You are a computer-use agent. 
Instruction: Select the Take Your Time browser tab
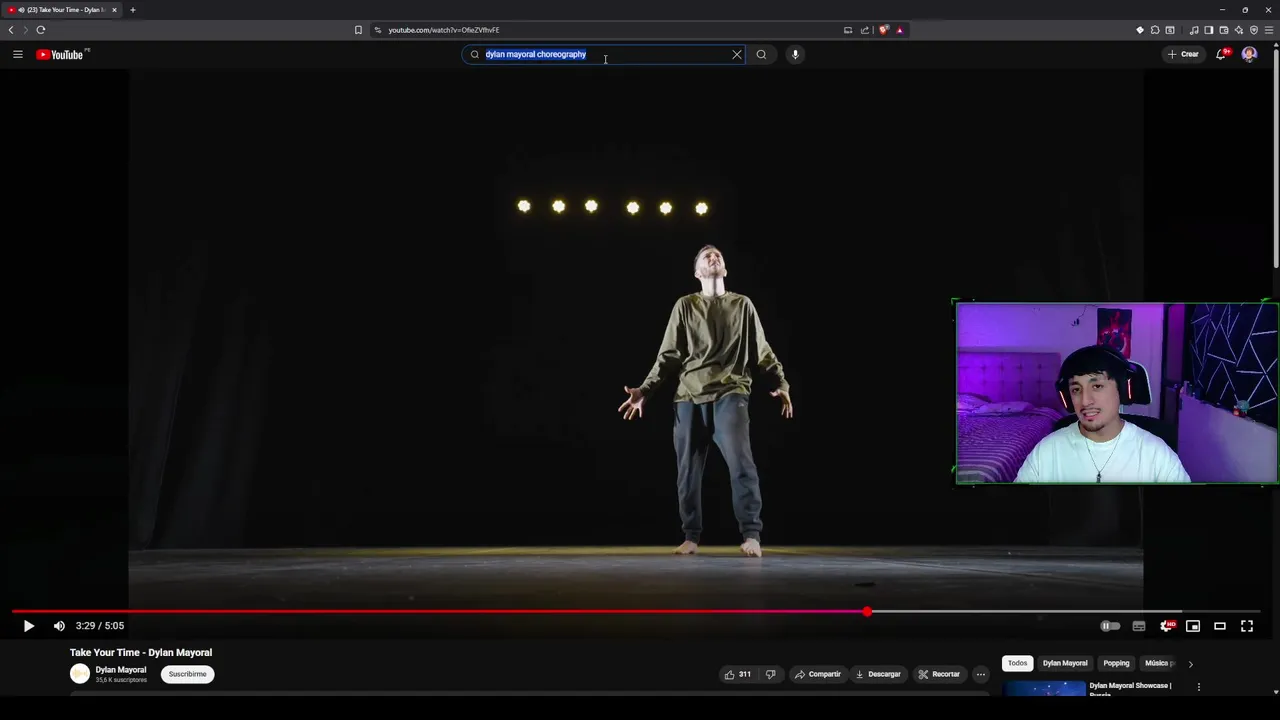tap(61, 10)
